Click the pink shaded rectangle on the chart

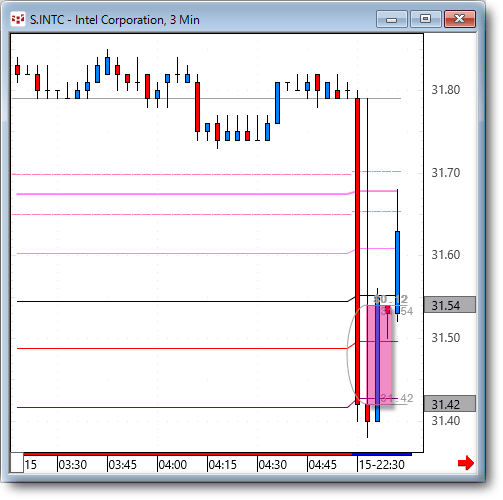[379, 355]
